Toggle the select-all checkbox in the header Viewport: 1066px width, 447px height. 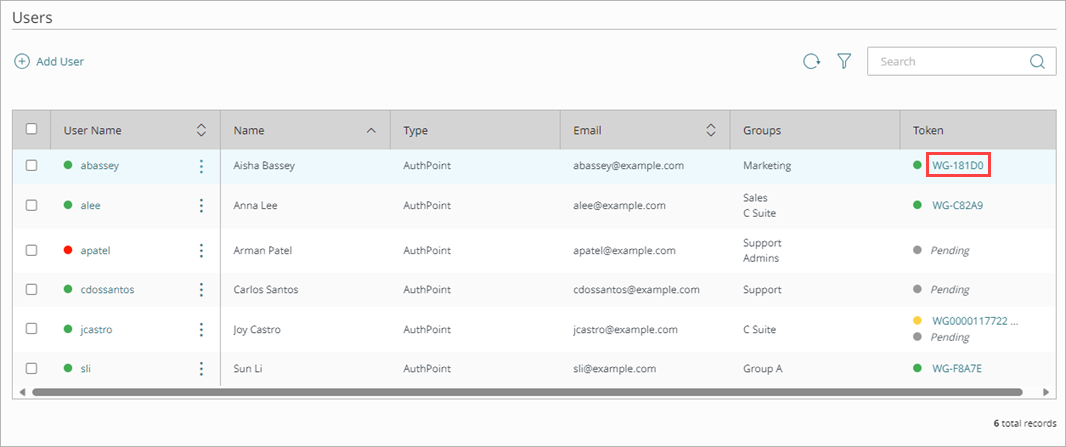(31, 129)
